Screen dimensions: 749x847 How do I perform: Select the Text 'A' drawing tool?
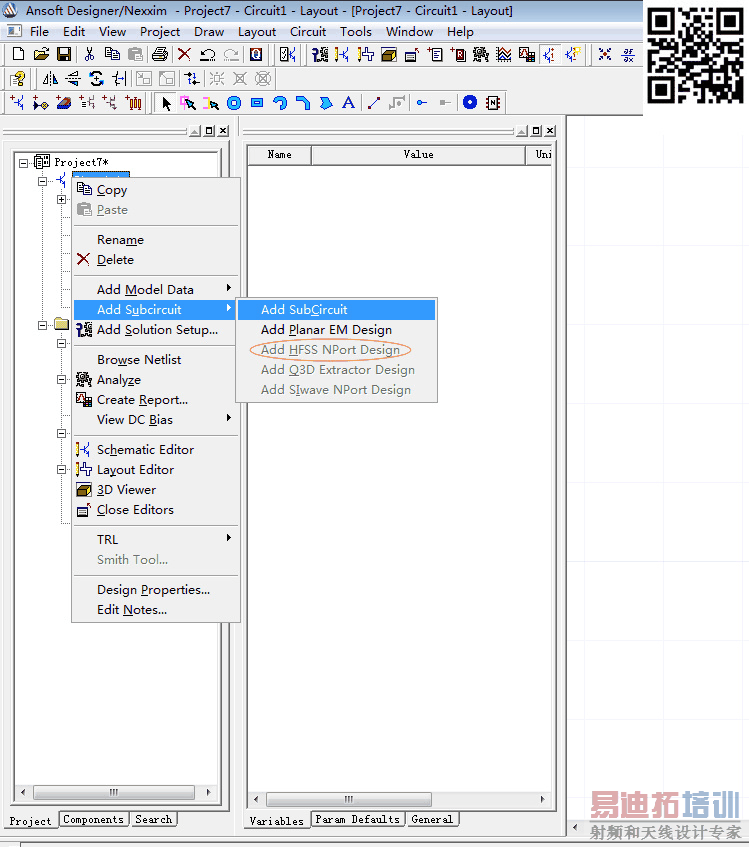point(349,103)
